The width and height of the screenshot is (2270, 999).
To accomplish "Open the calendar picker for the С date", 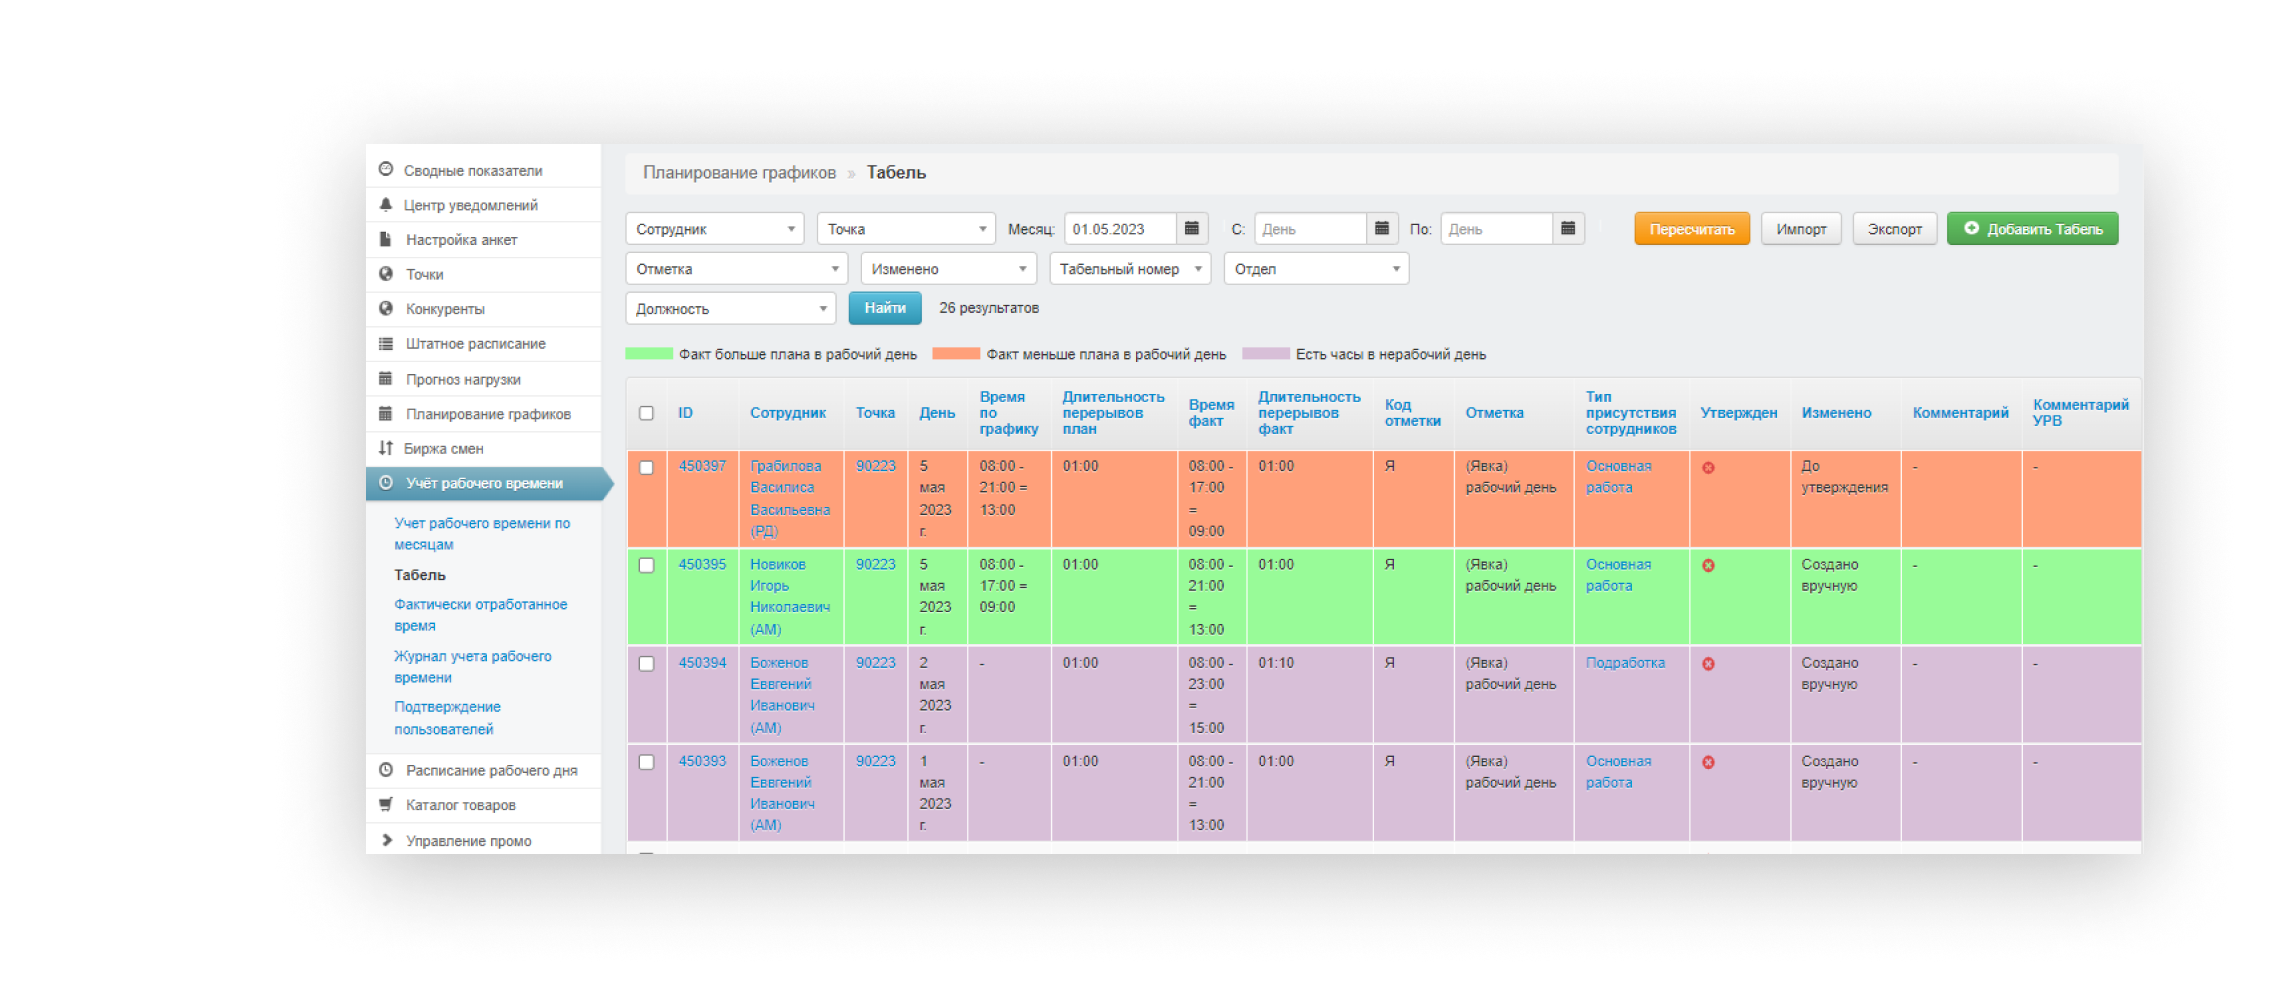I will coord(1381,229).
